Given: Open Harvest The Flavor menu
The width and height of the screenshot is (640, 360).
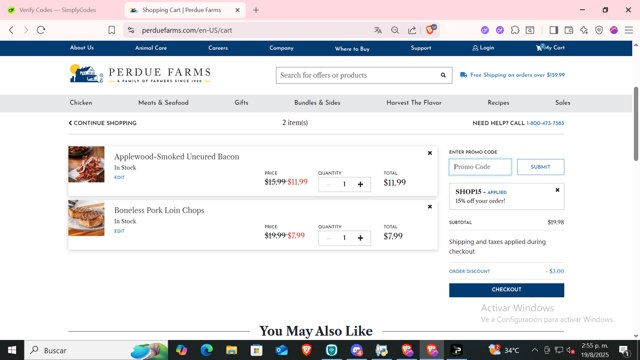Looking at the screenshot, I should coord(414,103).
